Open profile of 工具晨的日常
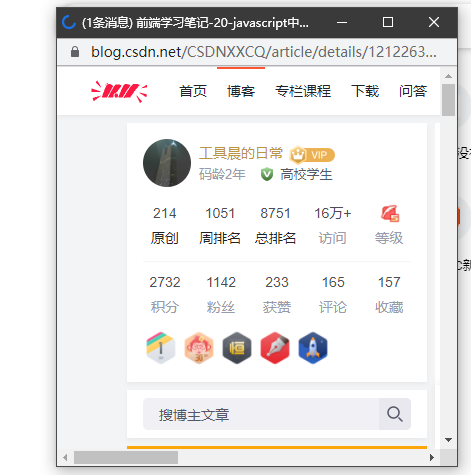 (x=241, y=153)
